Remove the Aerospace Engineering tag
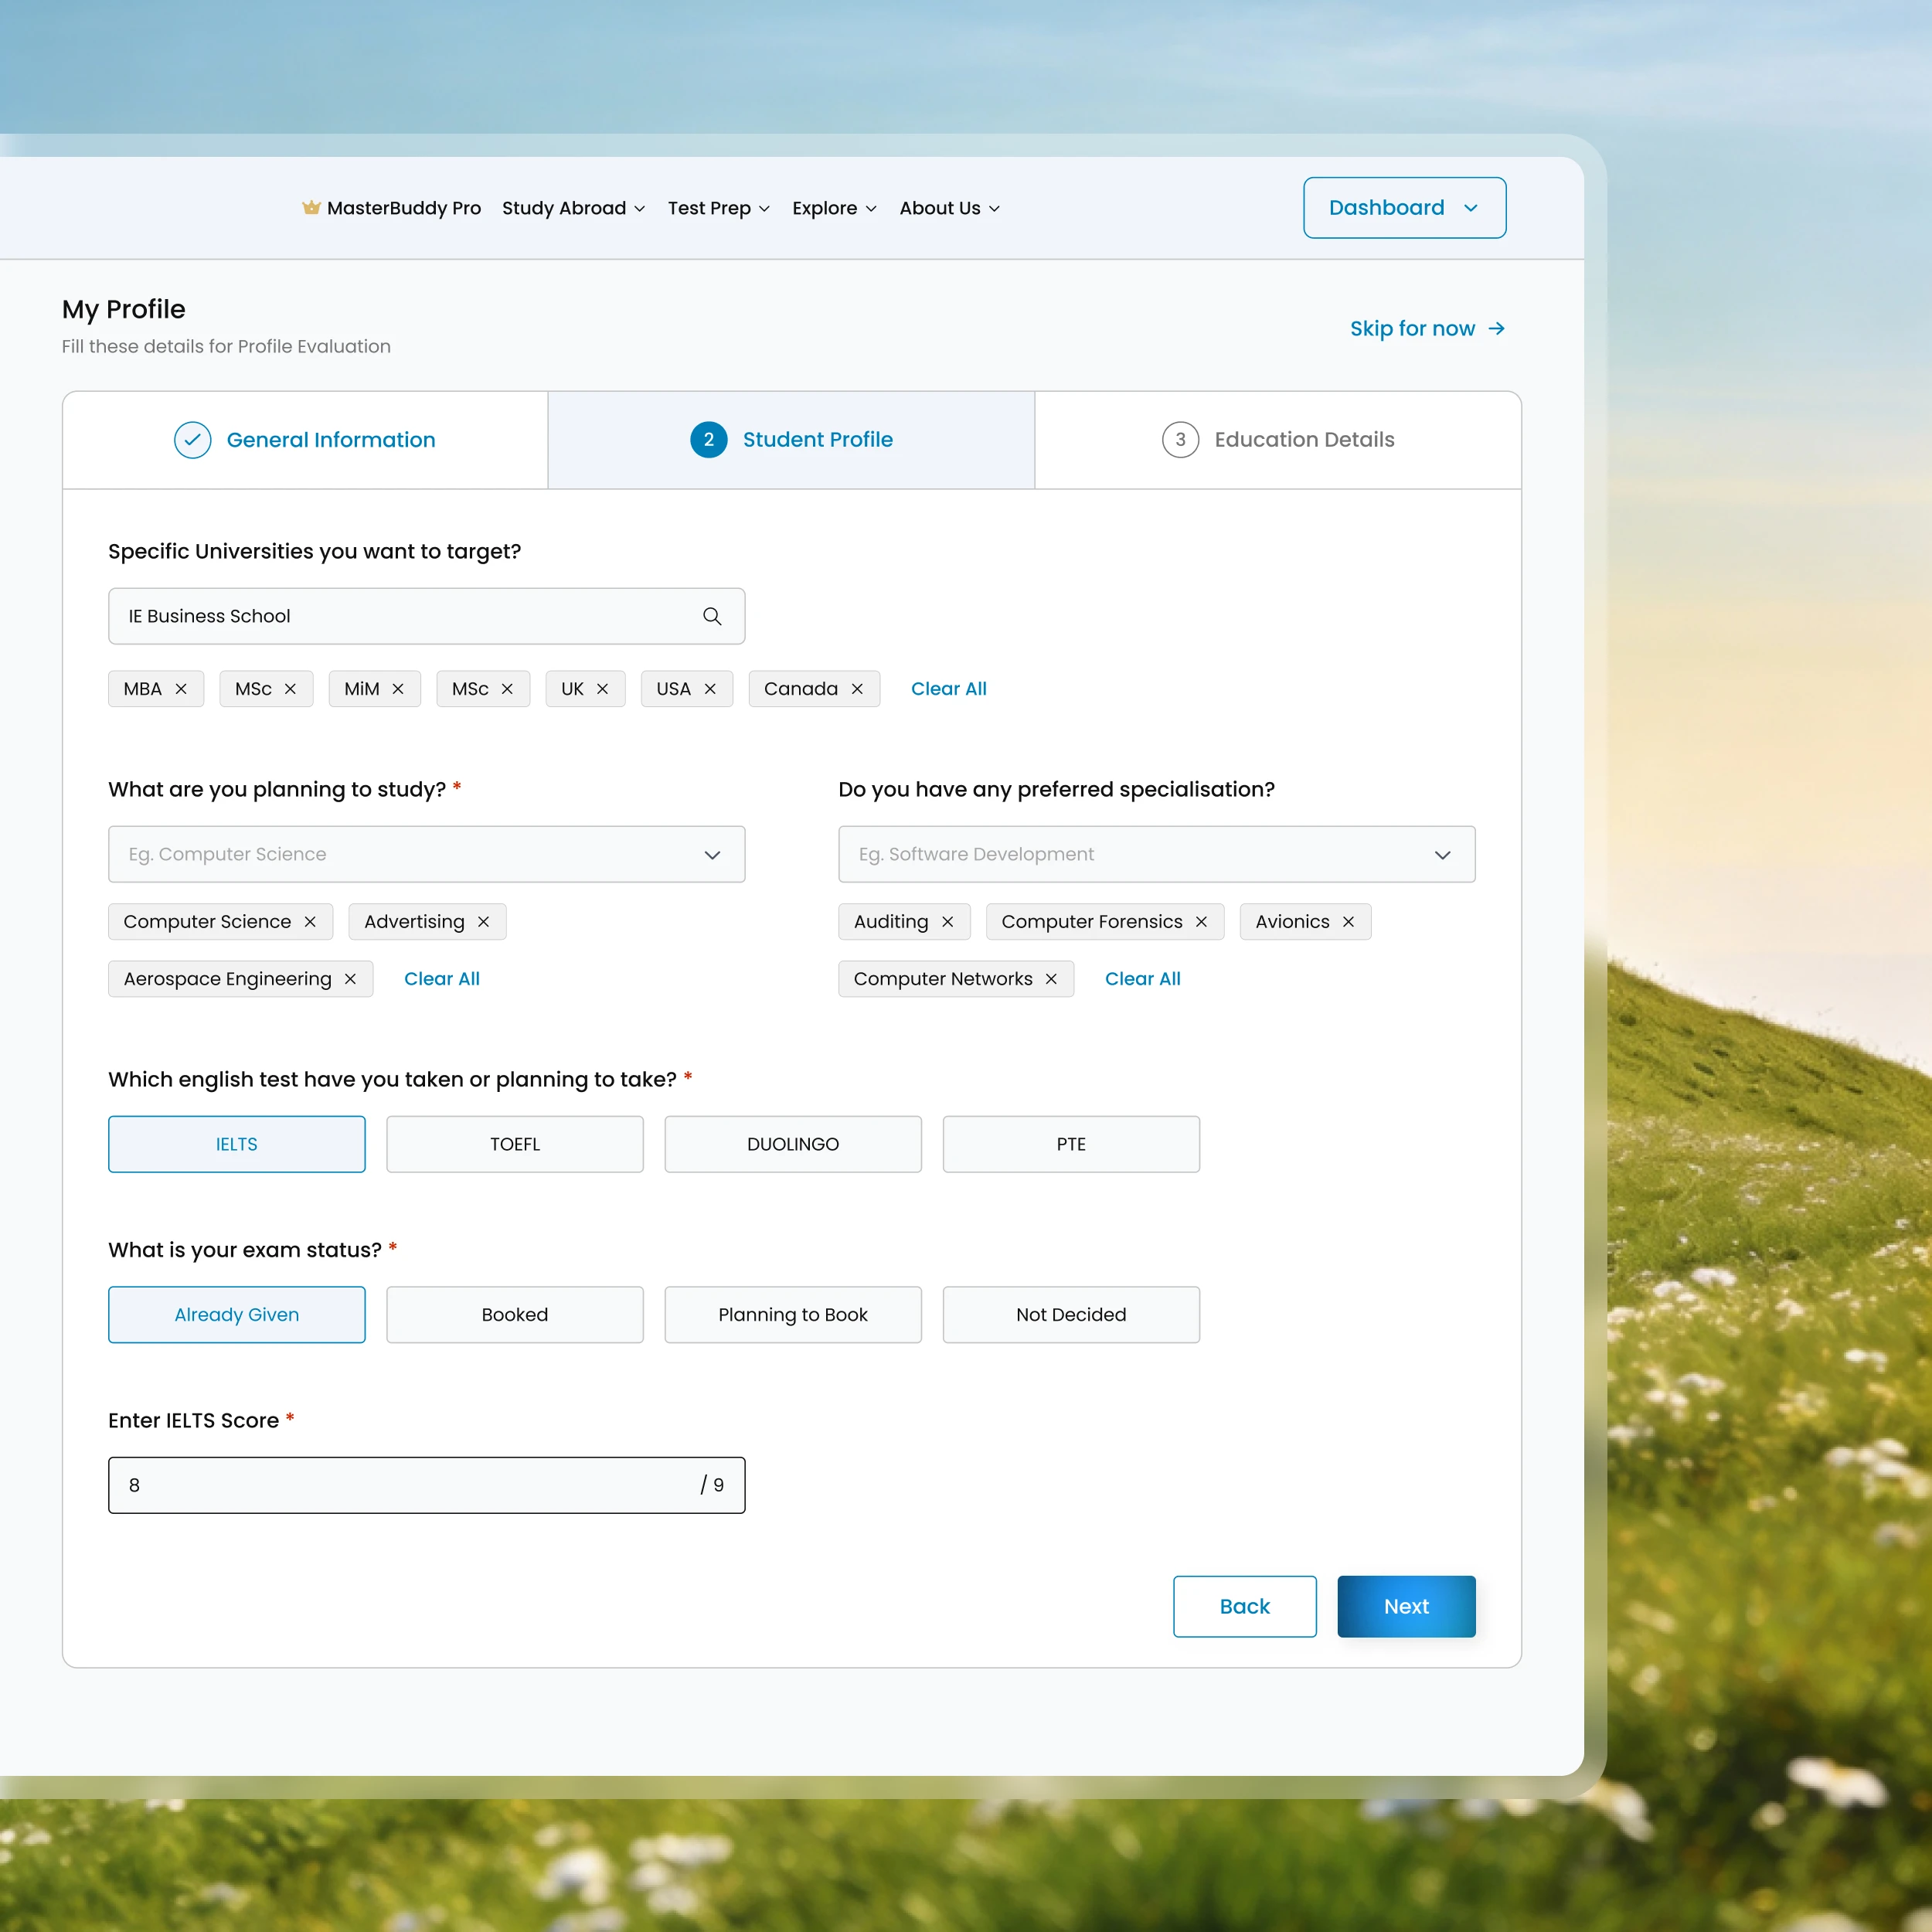1932x1932 pixels. click(x=350, y=979)
